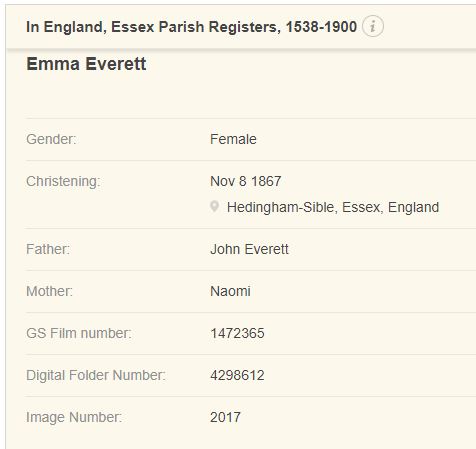Select the Emma Everett name heading
The width and height of the screenshot is (476, 449).
pyautogui.click(x=86, y=64)
